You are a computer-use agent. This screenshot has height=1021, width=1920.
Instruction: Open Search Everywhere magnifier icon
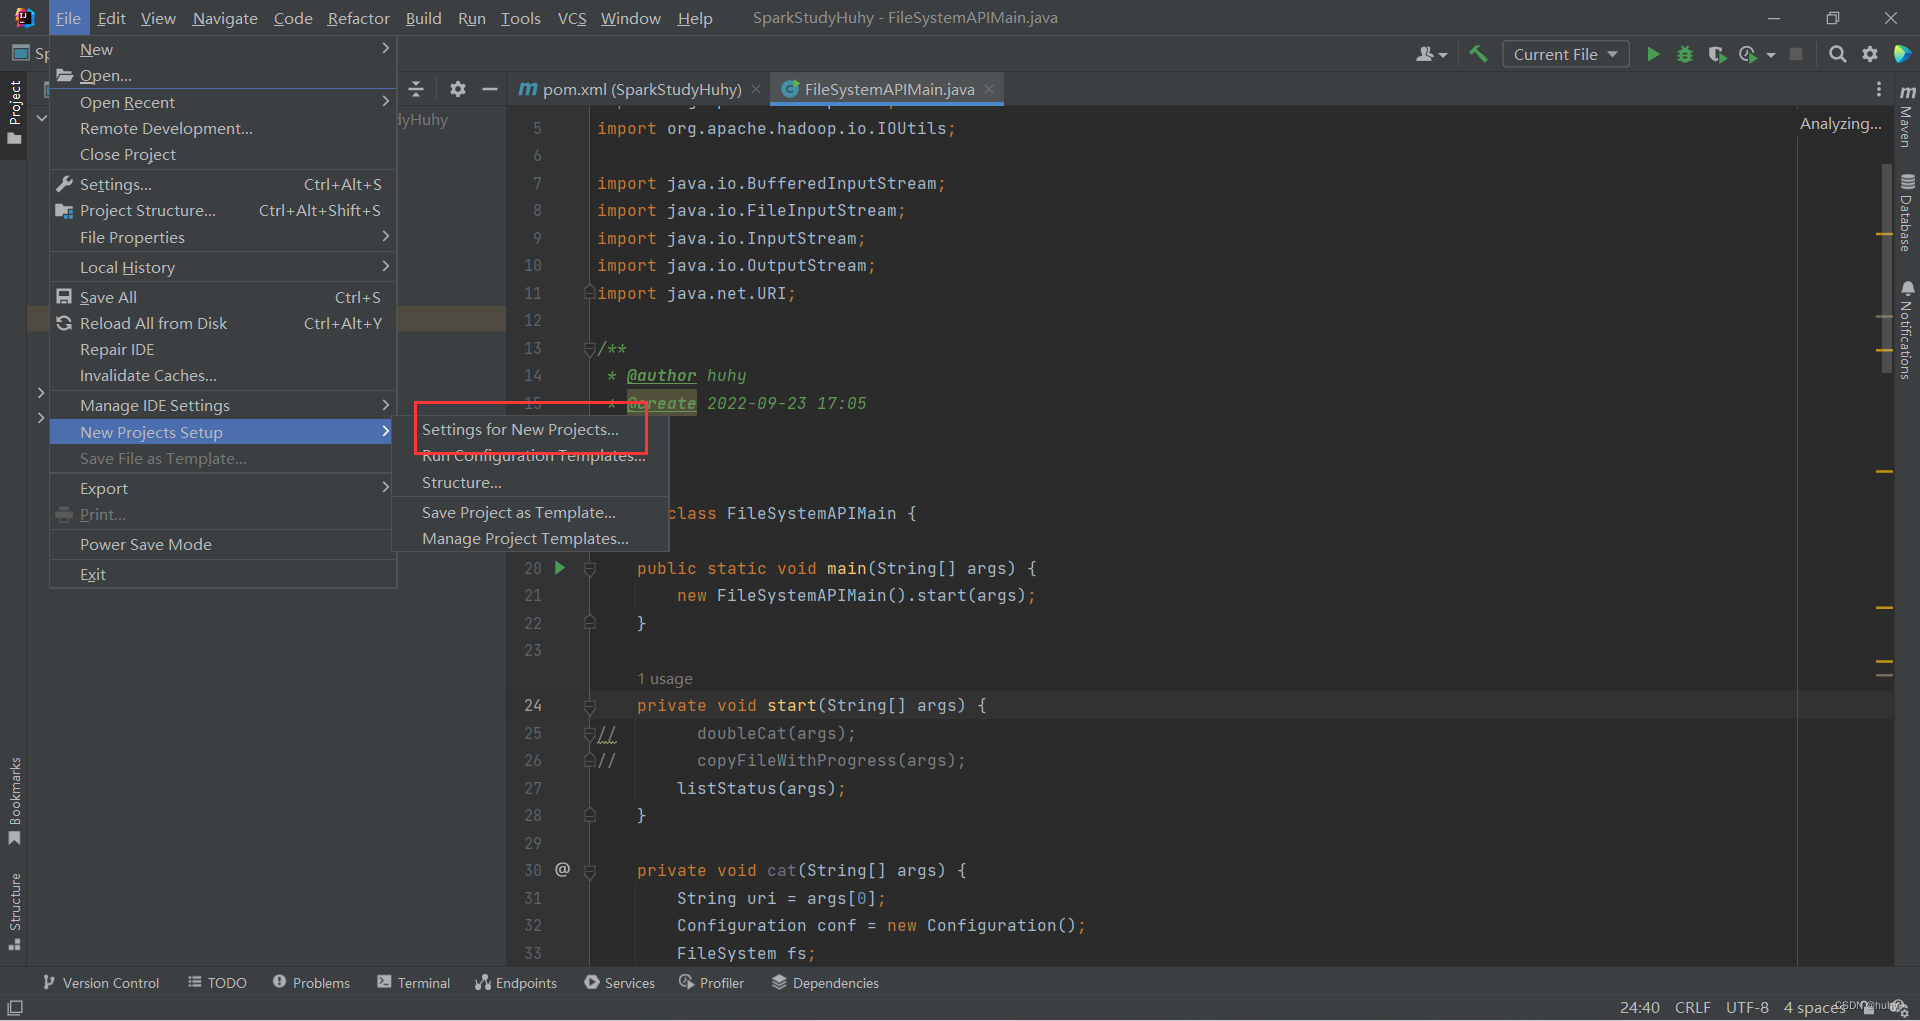click(x=1837, y=54)
